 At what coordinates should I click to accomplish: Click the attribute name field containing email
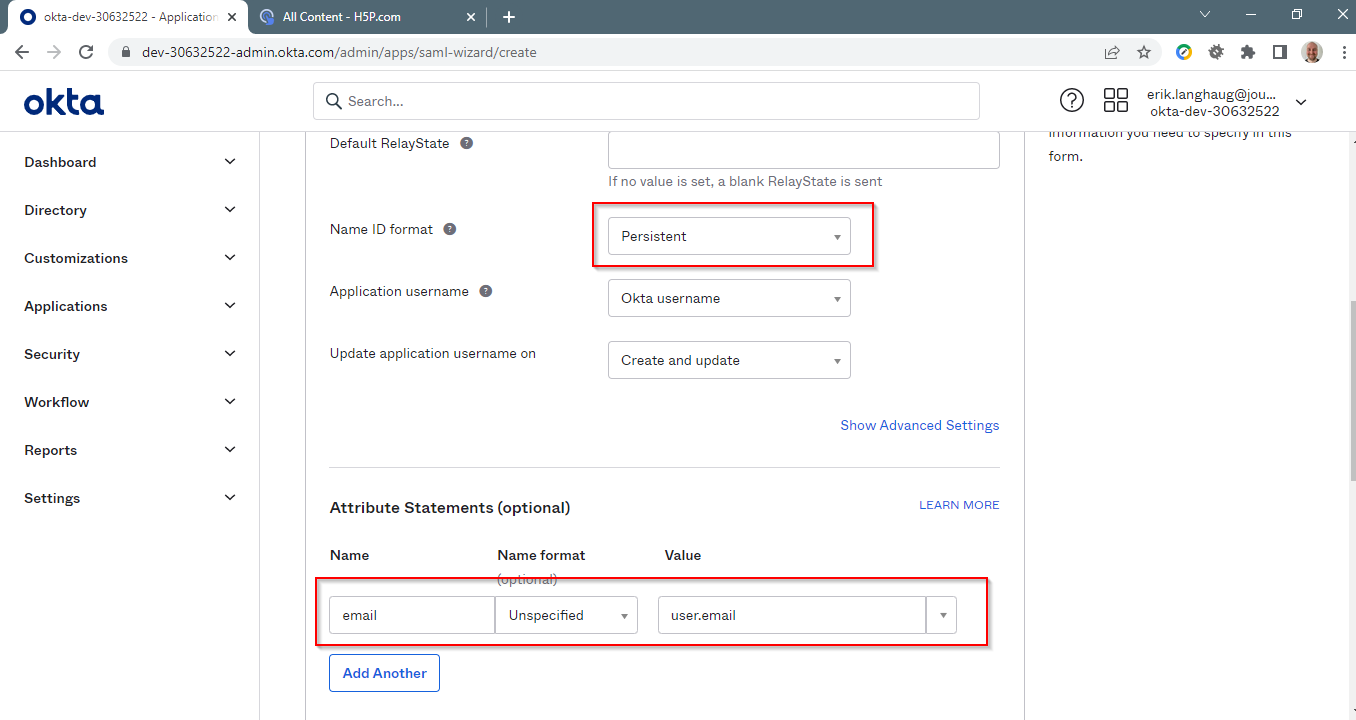click(x=412, y=615)
